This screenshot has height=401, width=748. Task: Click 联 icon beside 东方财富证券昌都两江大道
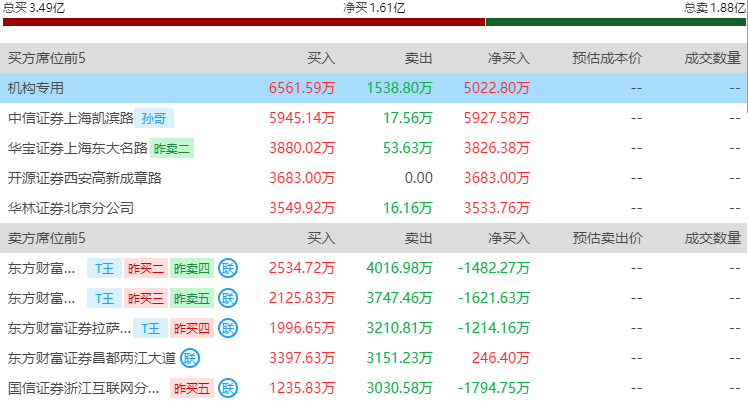(190, 359)
